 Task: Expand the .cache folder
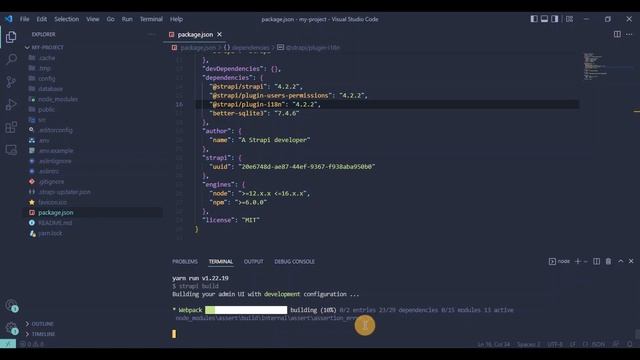coord(47,58)
